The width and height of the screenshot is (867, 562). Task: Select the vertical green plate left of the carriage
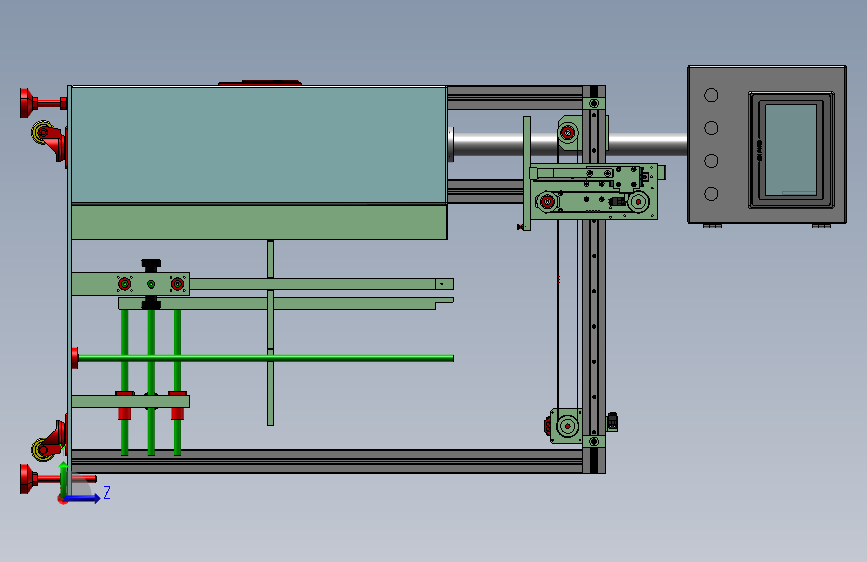tap(527, 173)
